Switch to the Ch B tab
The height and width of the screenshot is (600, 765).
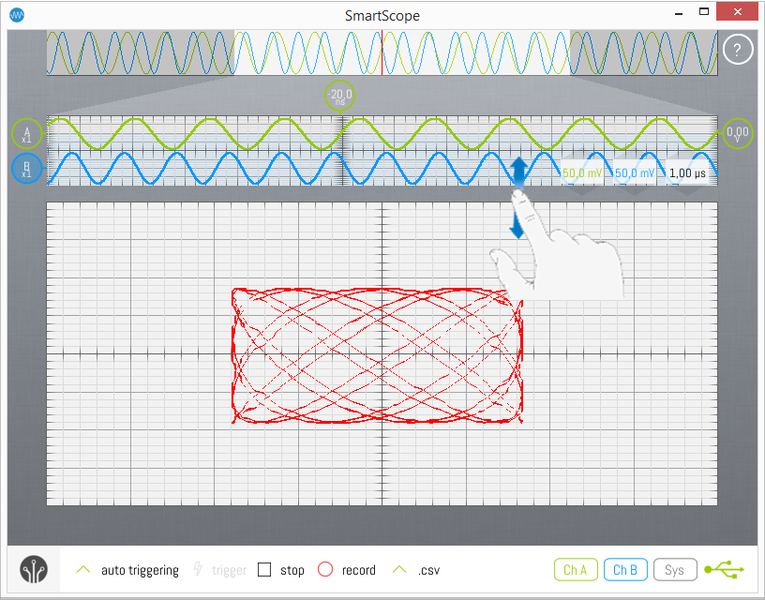625,570
